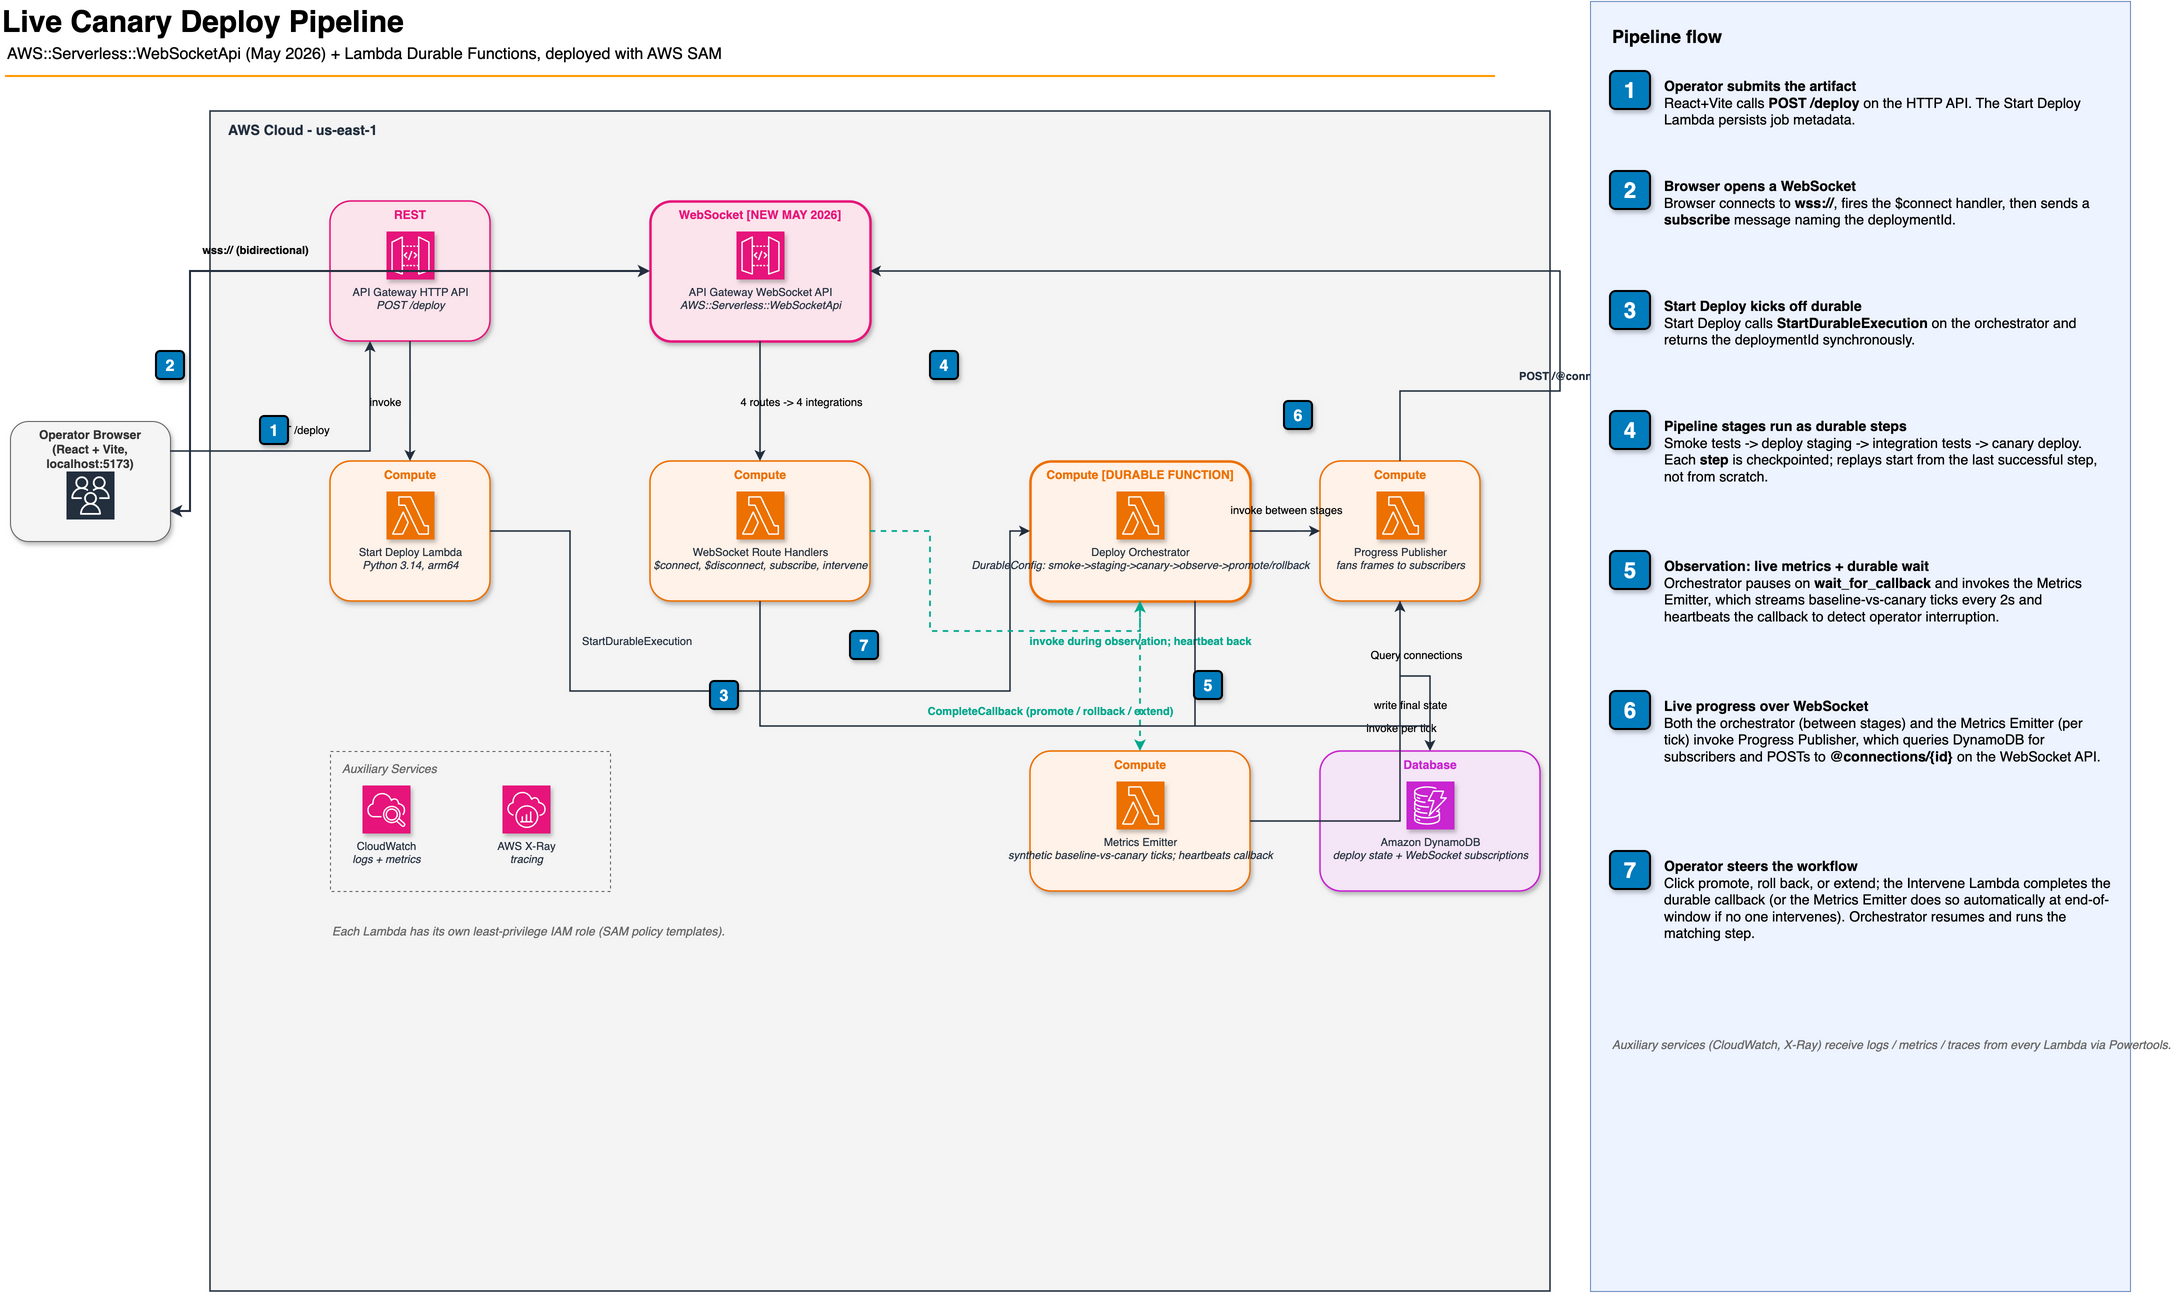Click 'Browser opens a WebSocket' step heading

pyautogui.click(x=1760, y=186)
